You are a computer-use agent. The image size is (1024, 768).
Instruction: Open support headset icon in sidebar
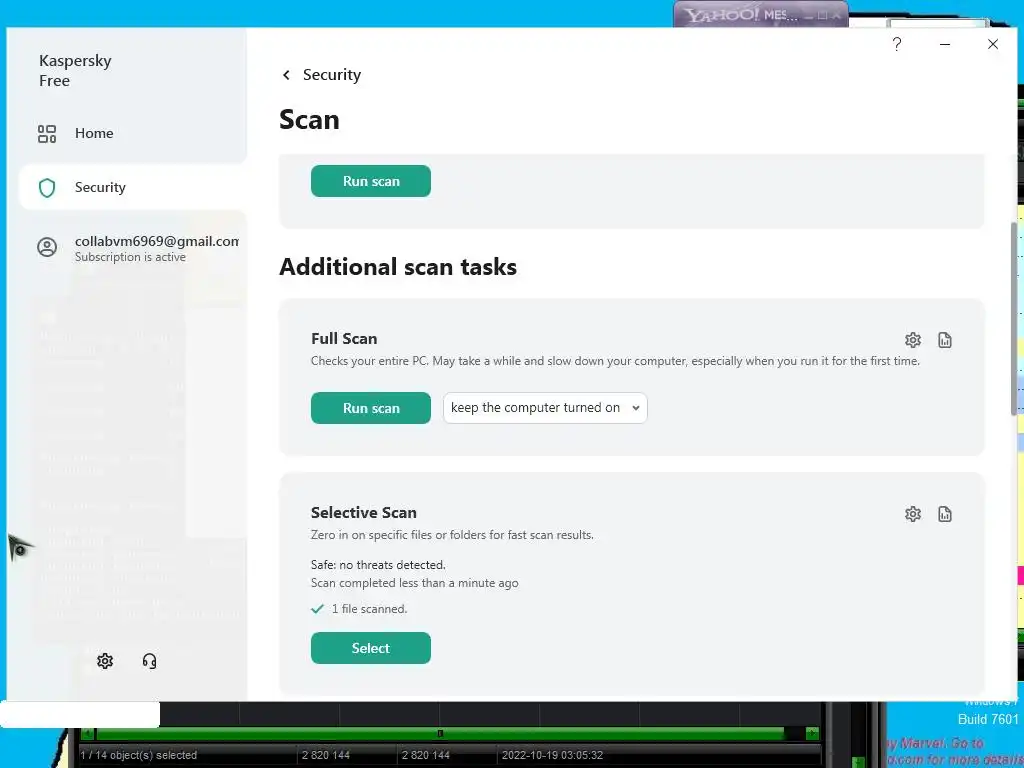pos(149,661)
